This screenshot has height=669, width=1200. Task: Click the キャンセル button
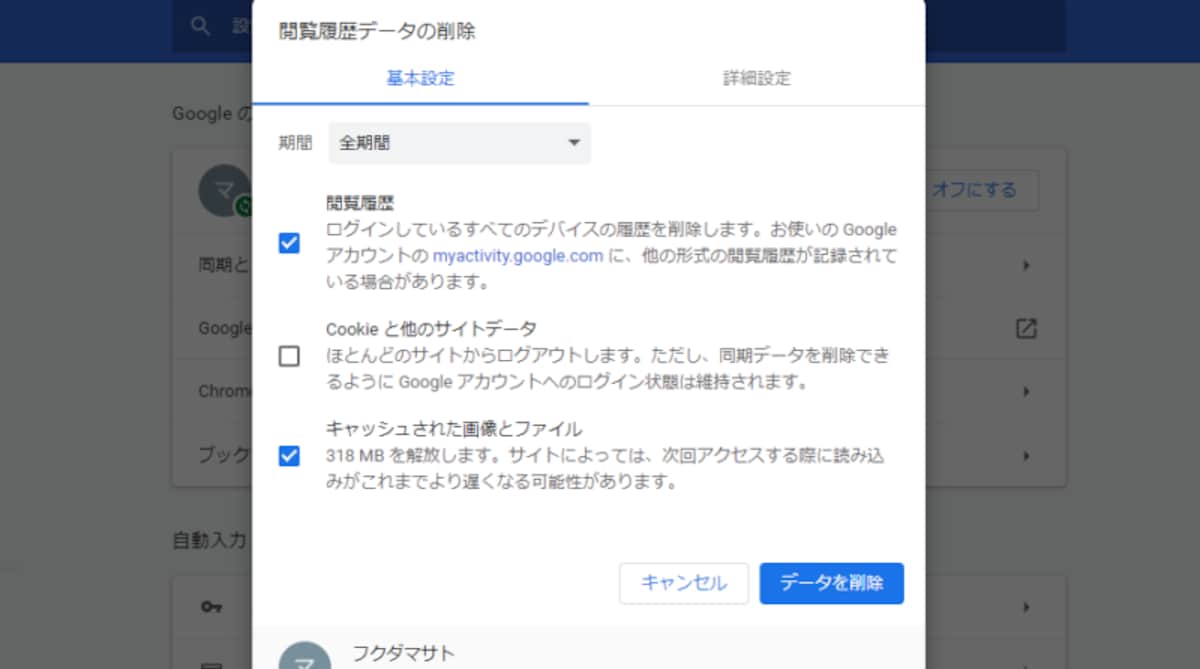(684, 583)
